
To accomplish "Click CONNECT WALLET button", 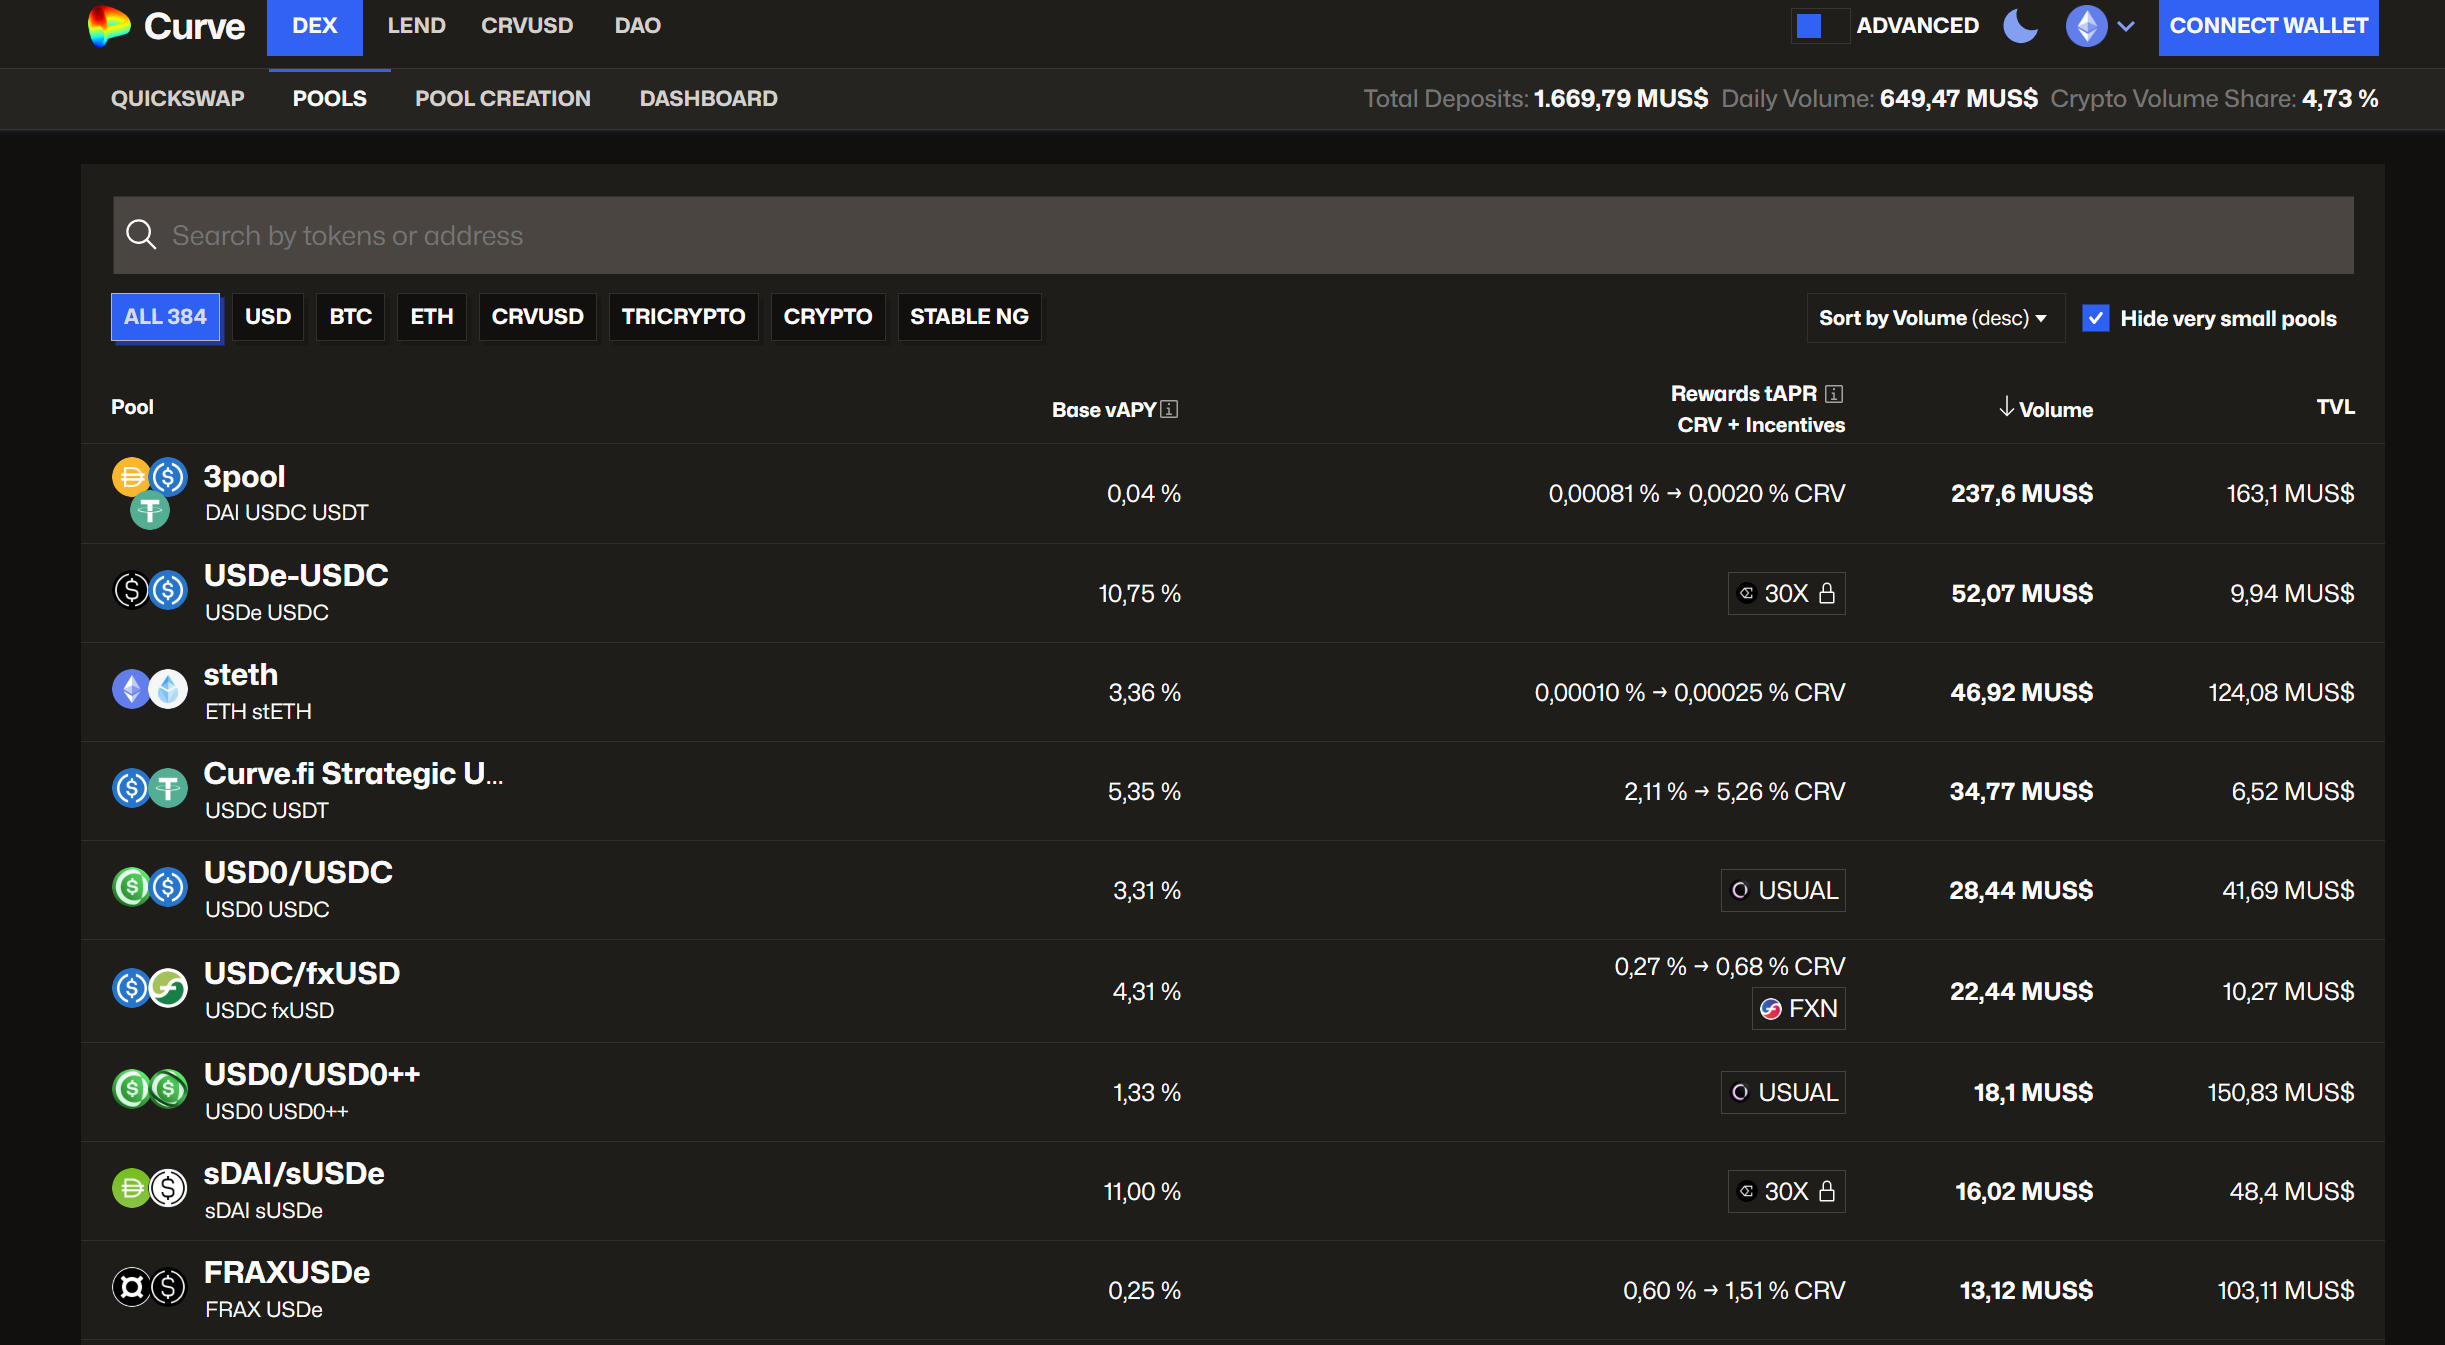I will 2268,27.
